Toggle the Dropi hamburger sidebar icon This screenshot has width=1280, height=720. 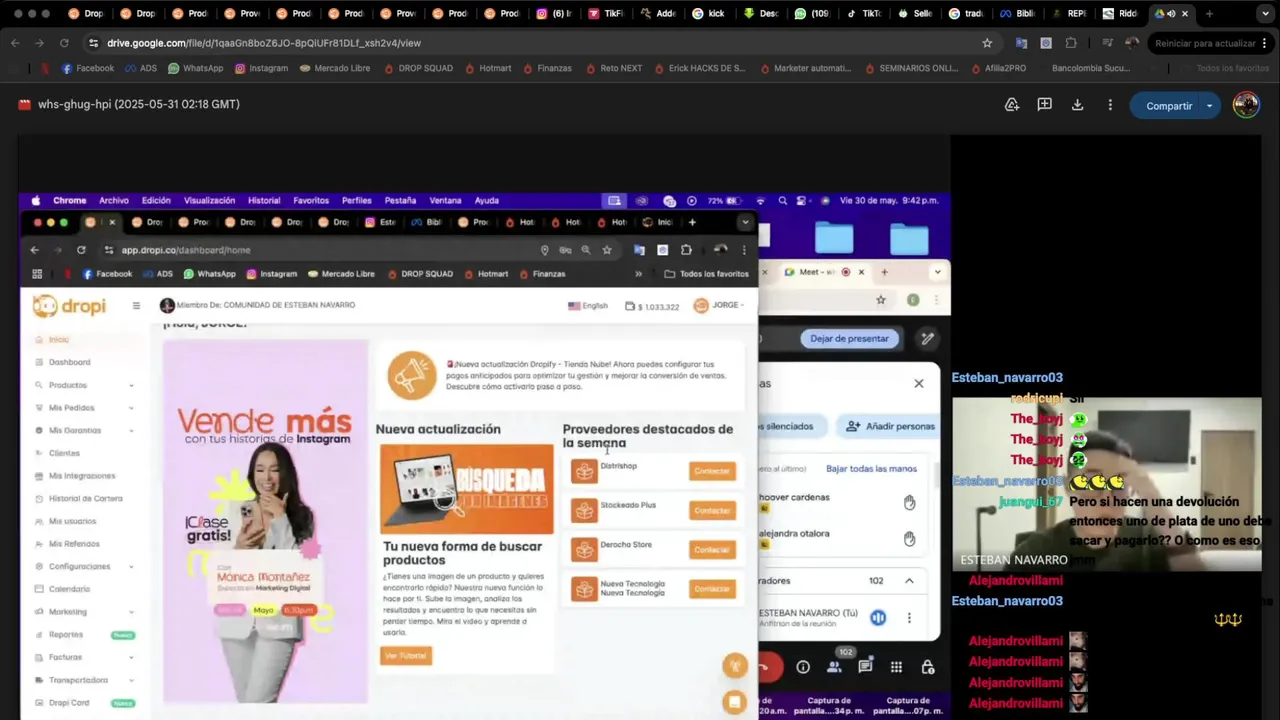136,305
